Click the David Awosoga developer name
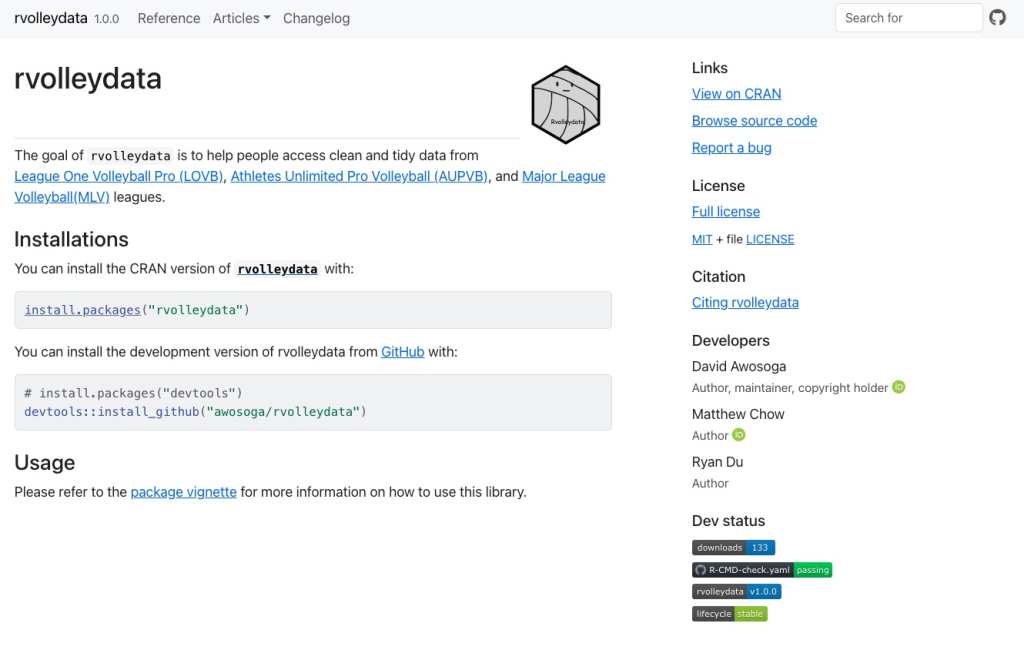Image resolution: width=1024 pixels, height=649 pixels. [x=739, y=366]
